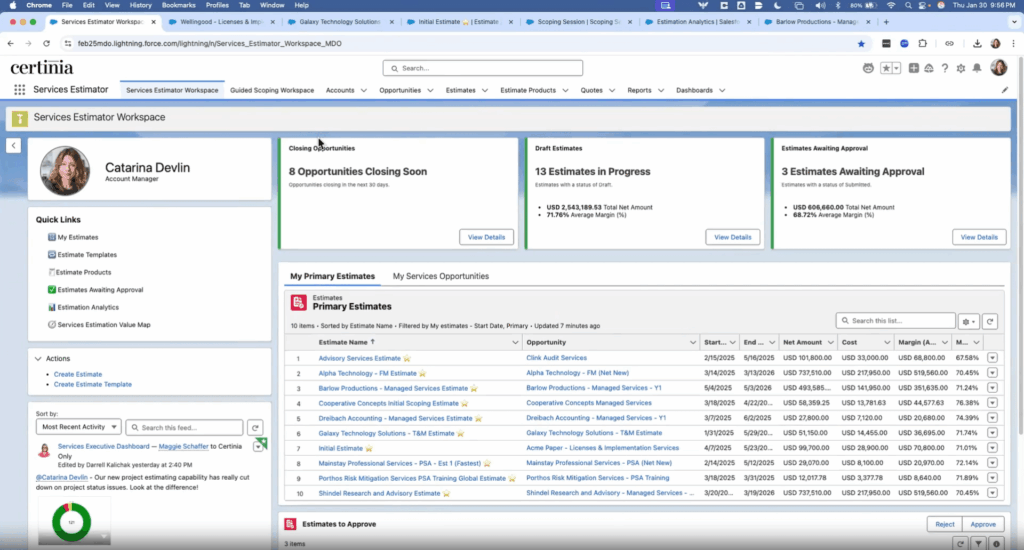Open List View Controls gear menu
The height and width of the screenshot is (550, 1024).
(968, 321)
